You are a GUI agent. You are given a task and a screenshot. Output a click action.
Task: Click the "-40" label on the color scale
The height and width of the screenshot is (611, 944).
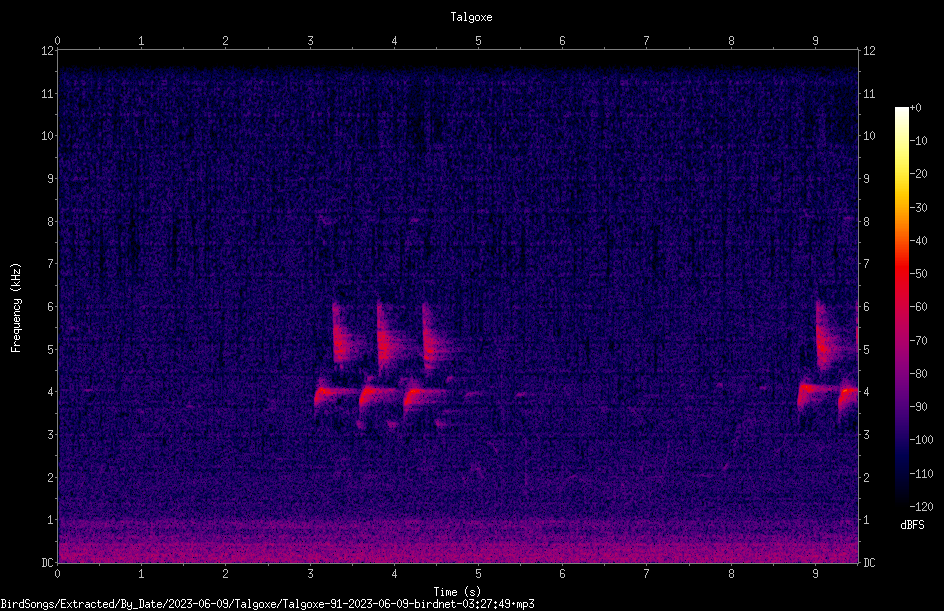point(918,241)
